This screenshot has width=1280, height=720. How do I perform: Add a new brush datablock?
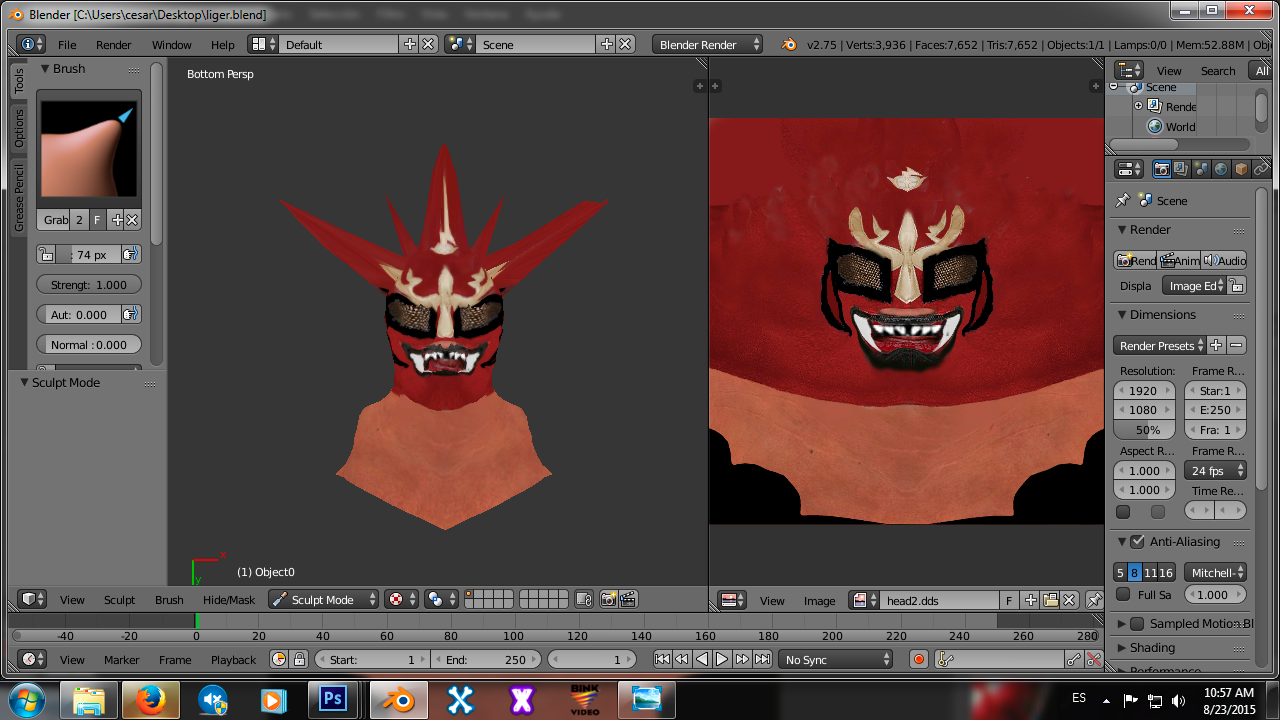pyautogui.click(x=116, y=220)
